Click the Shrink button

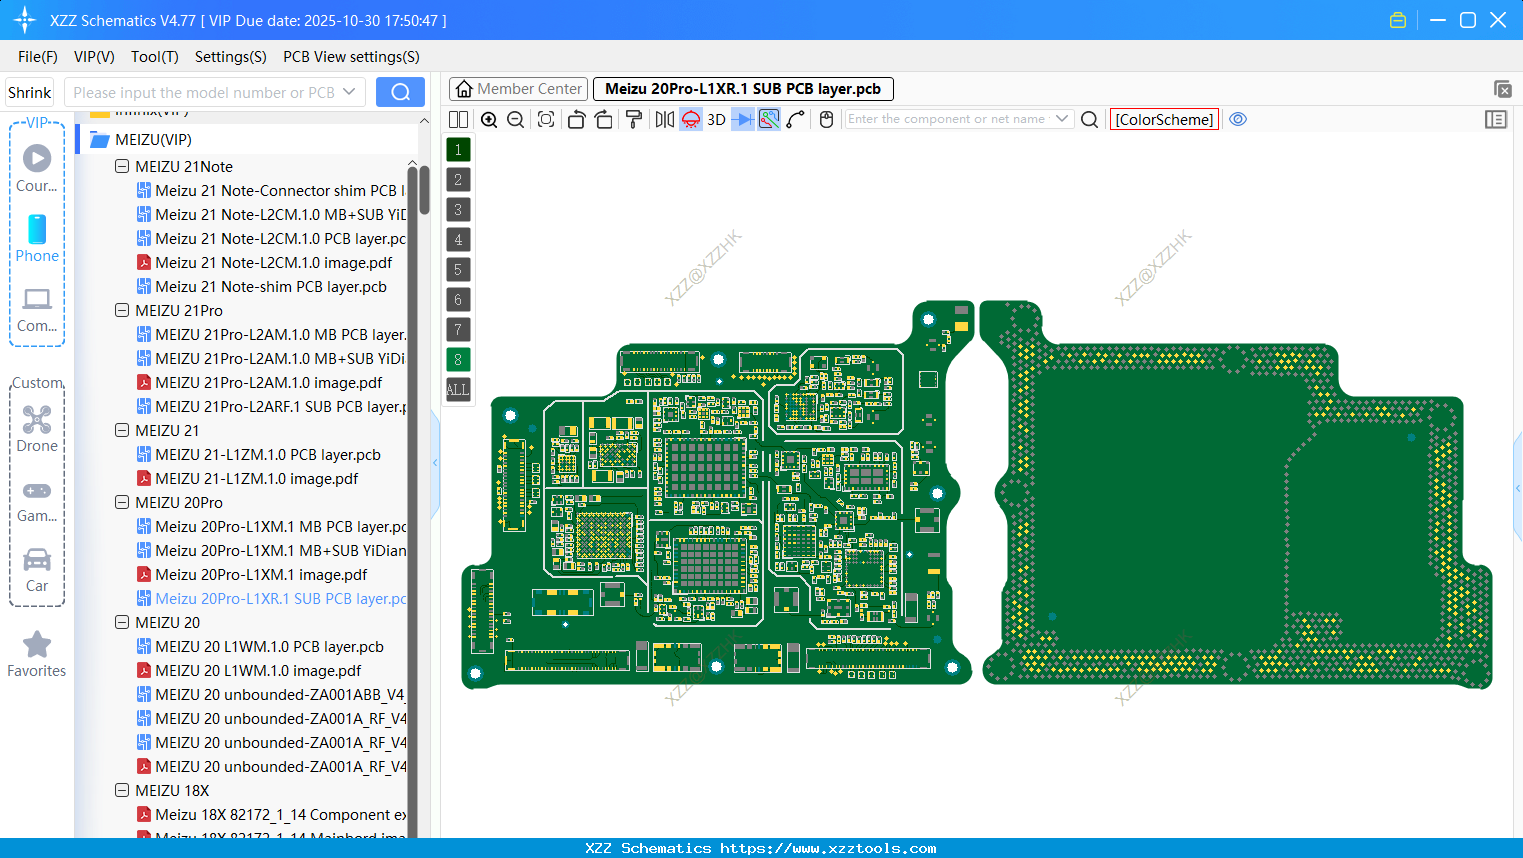pos(29,91)
